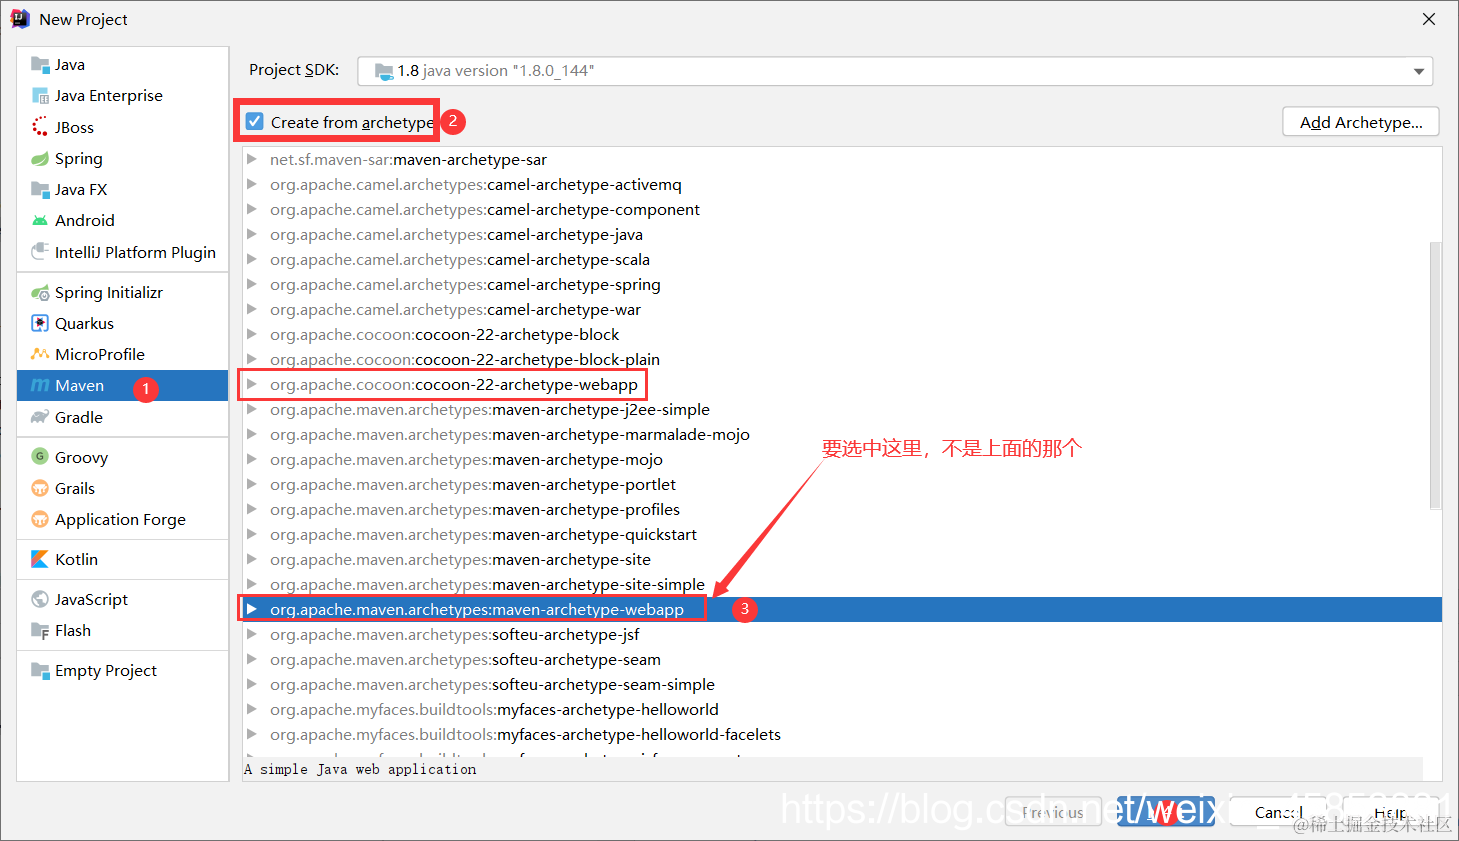The height and width of the screenshot is (841, 1459).
Task: Pick the Application Forge icon
Action: tap(40, 519)
